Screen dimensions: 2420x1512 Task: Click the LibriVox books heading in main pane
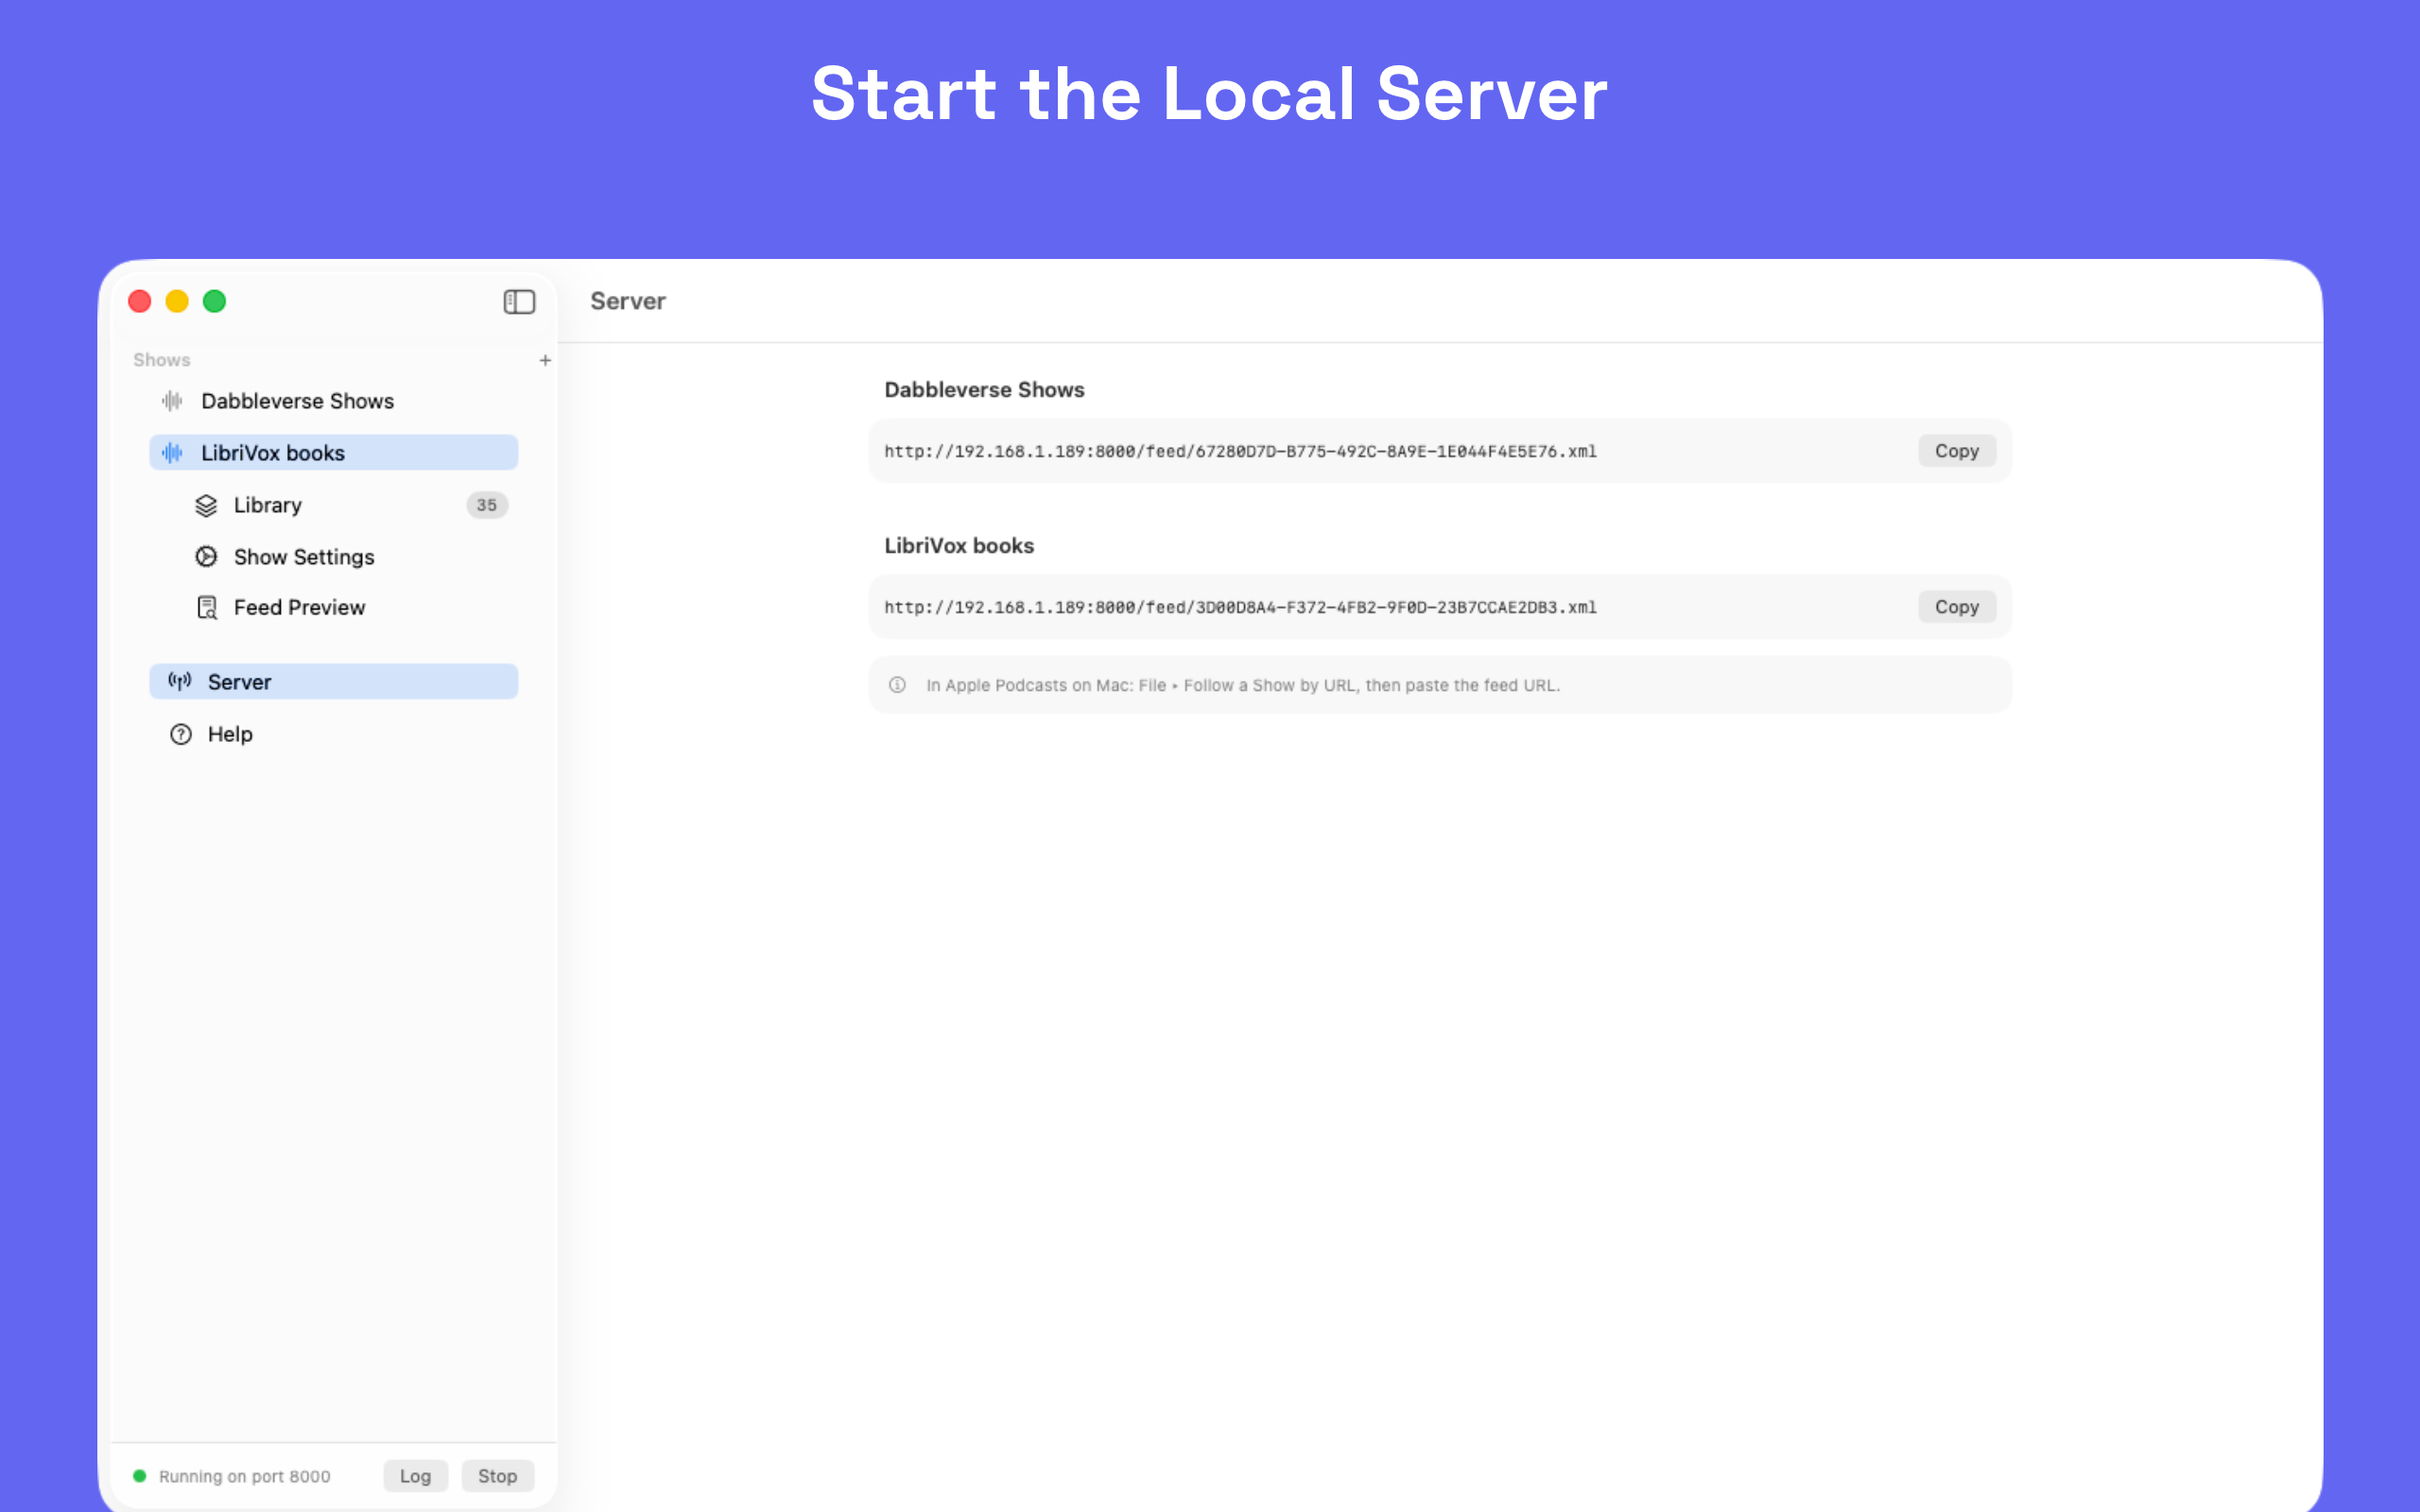[959, 546]
